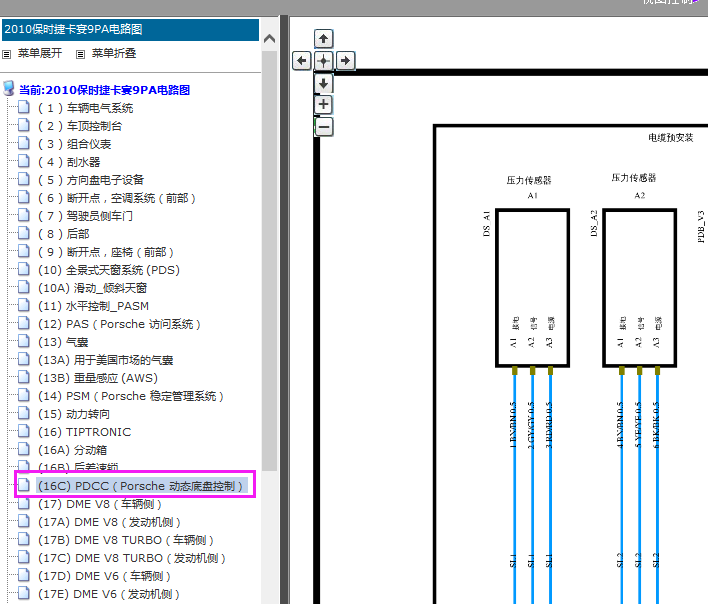The height and width of the screenshot is (604, 708).
Task: Click the computer icon beside the root node
Action: tap(9, 88)
